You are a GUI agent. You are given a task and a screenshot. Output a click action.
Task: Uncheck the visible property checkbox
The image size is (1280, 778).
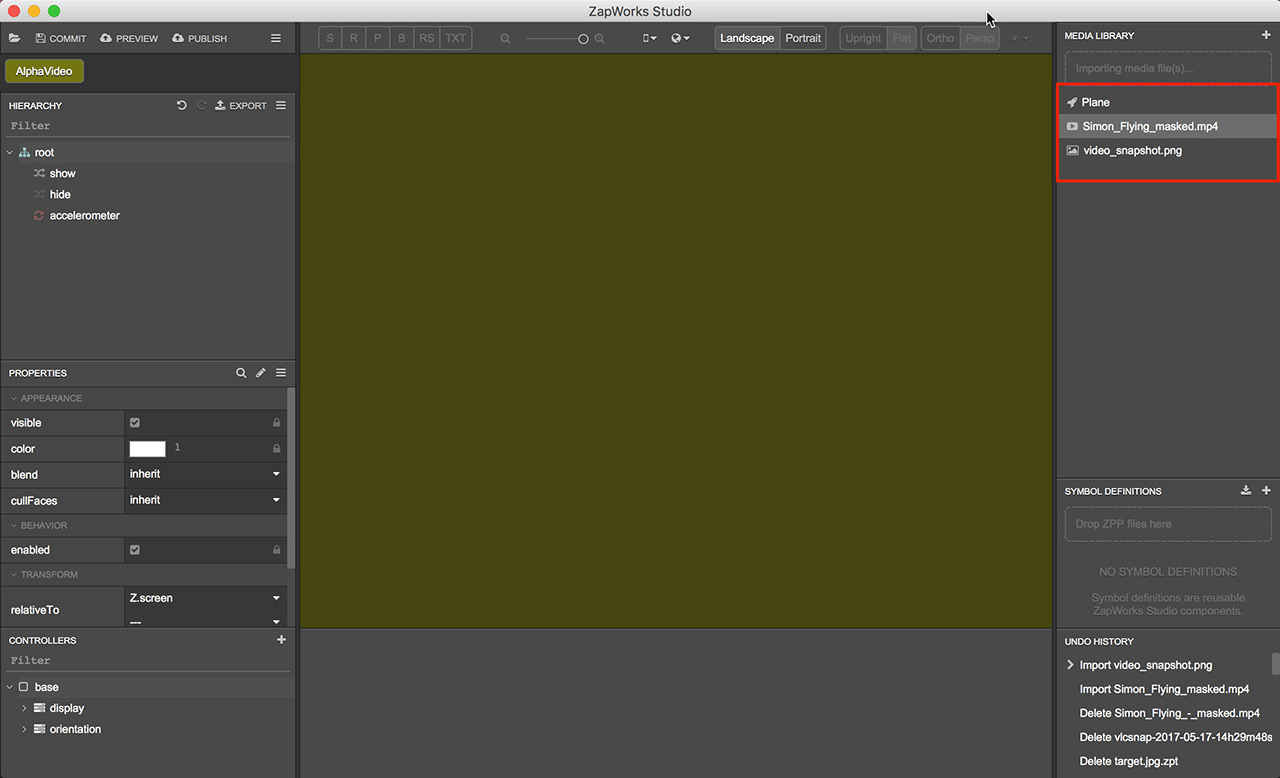tap(135, 423)
